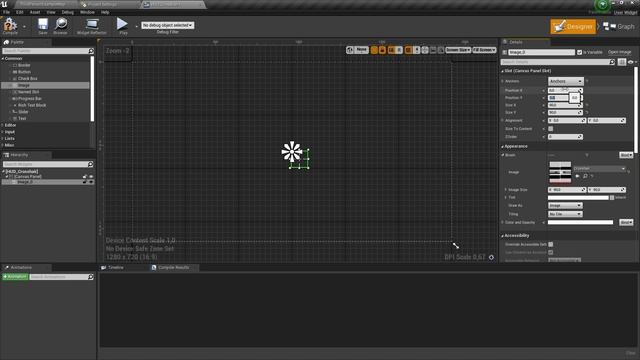Select Named Slot widget in palette
The height and width of the screenshot is (360, 640).
28,92
